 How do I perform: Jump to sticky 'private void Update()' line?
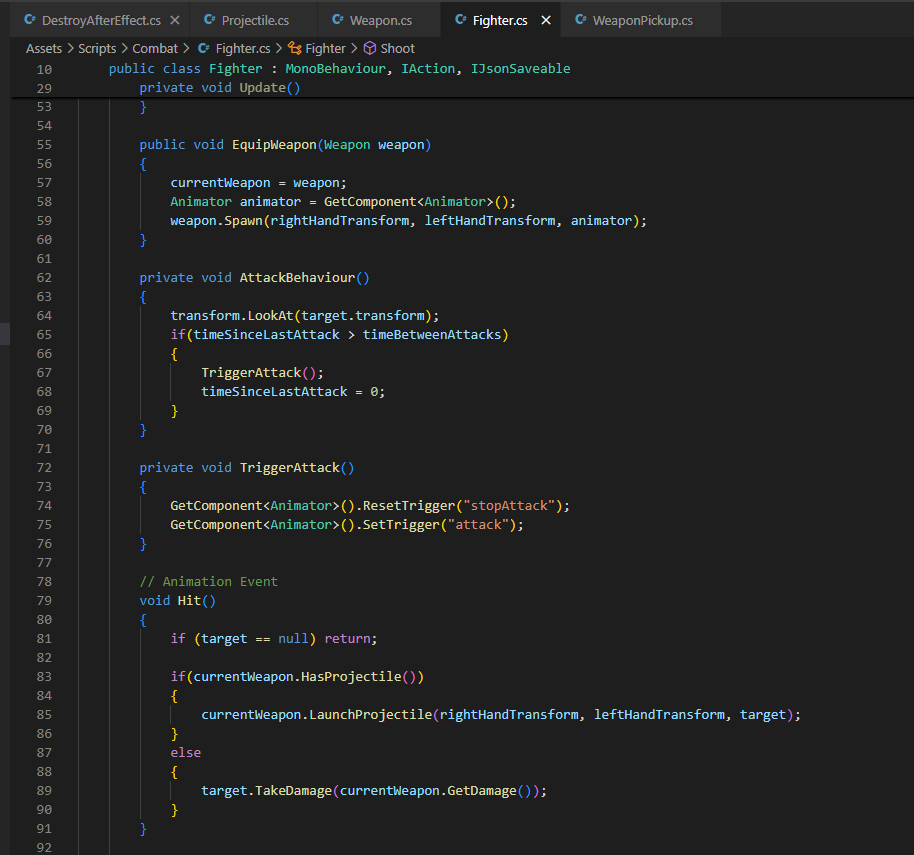tap(220, 88)
